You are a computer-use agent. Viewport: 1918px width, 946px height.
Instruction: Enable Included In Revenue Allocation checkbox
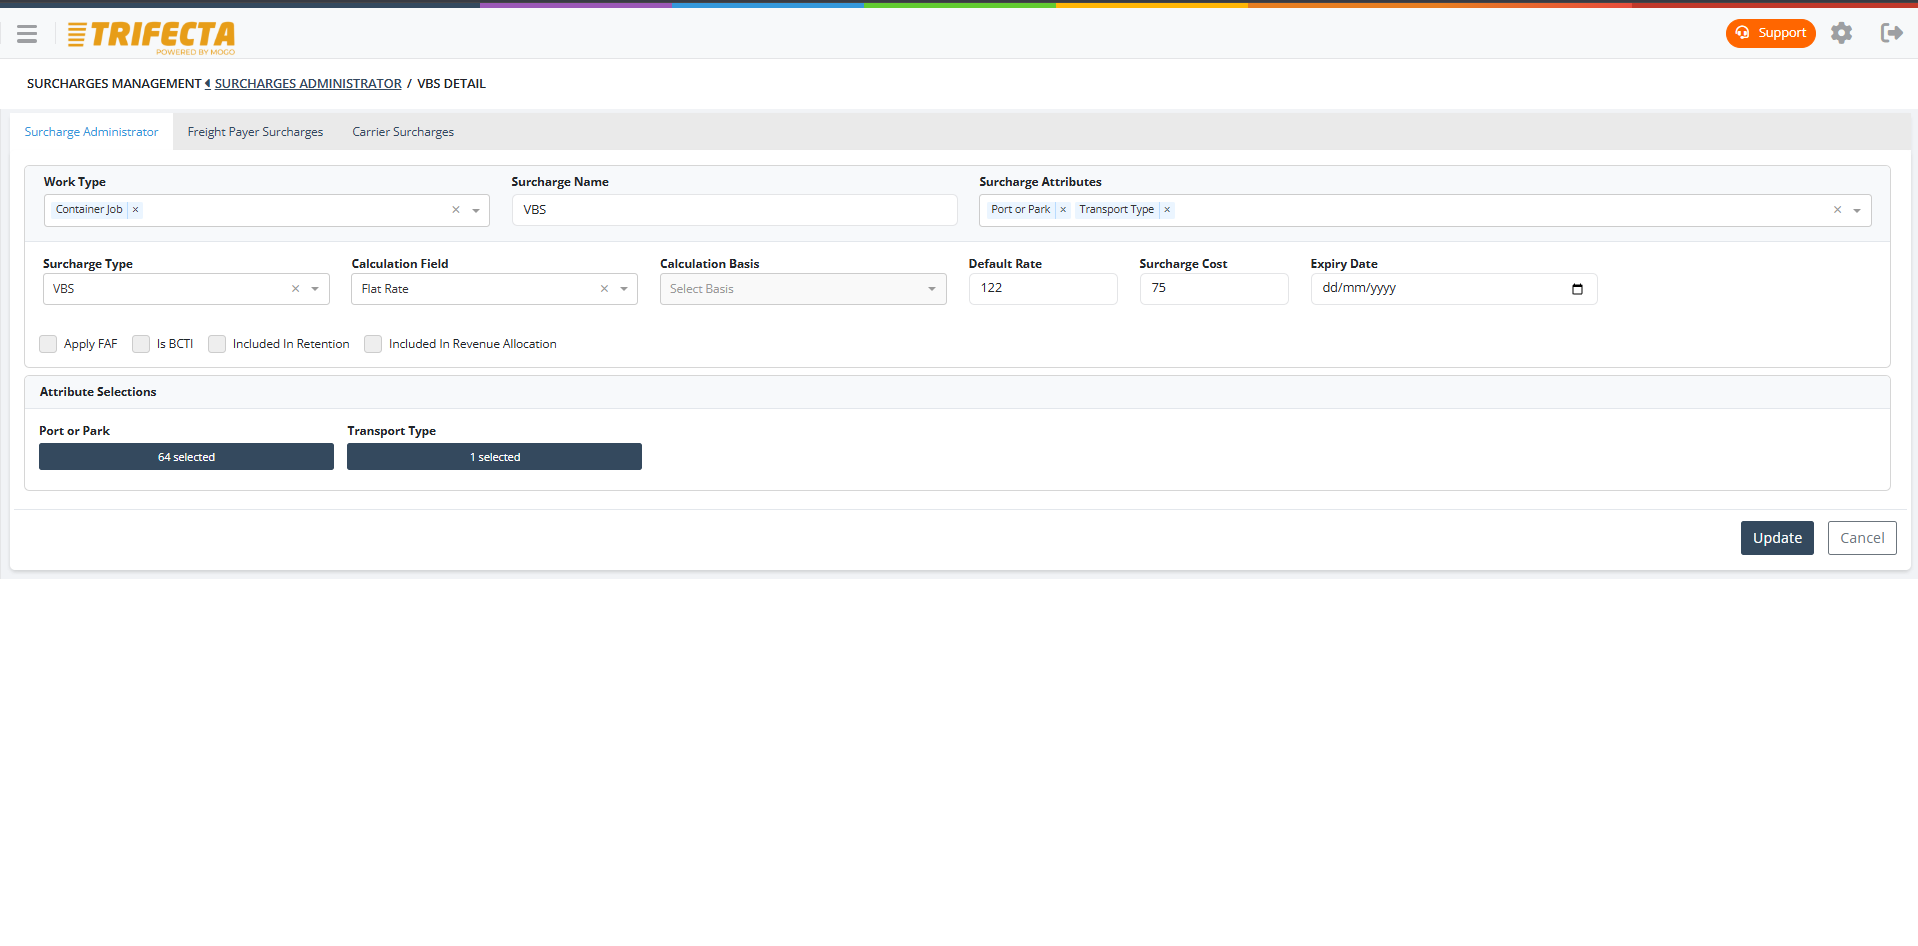tap(373, 344)
